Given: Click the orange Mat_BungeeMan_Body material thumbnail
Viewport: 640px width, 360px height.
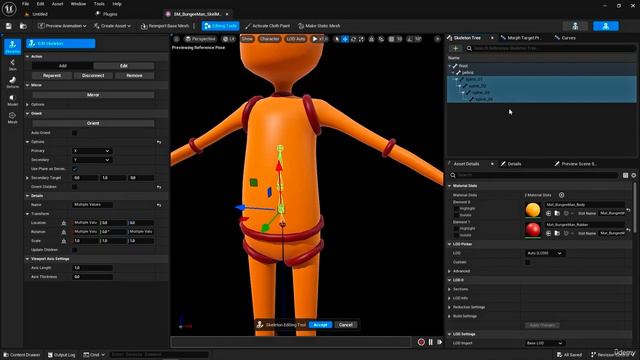Looking at the screenshot, I should (x=533, y=210).
